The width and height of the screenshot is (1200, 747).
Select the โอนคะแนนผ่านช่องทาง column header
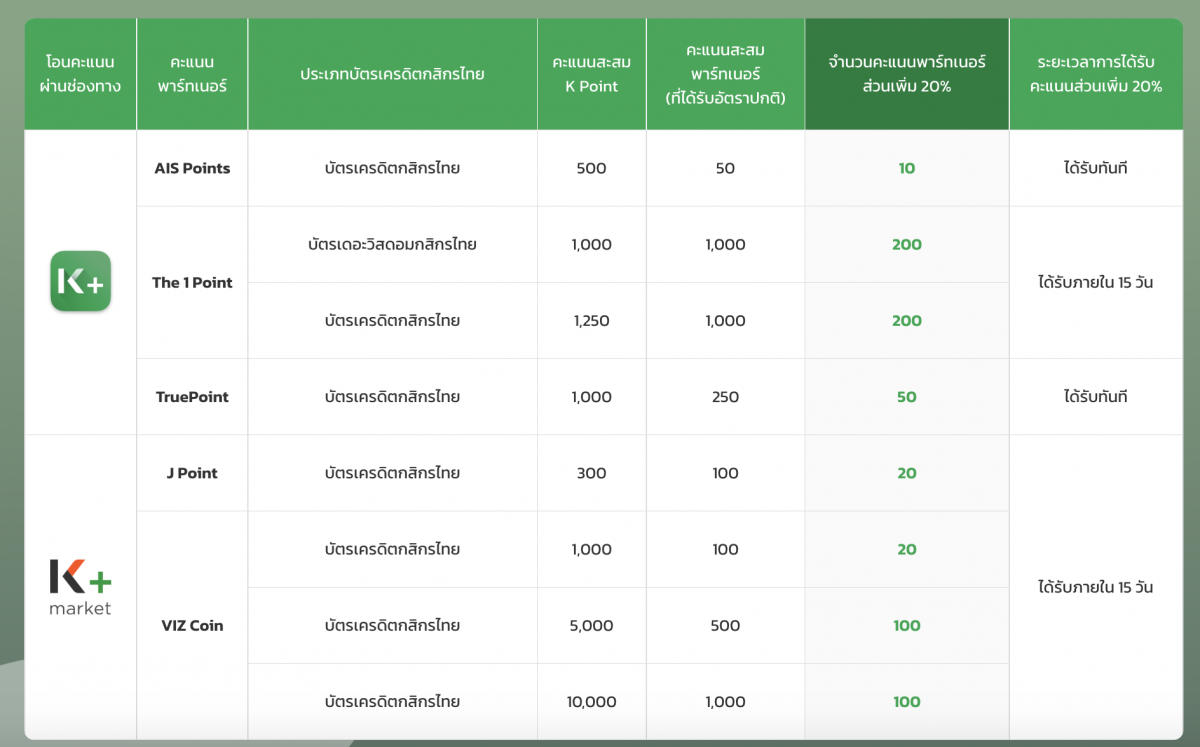[x=80, y=74]
